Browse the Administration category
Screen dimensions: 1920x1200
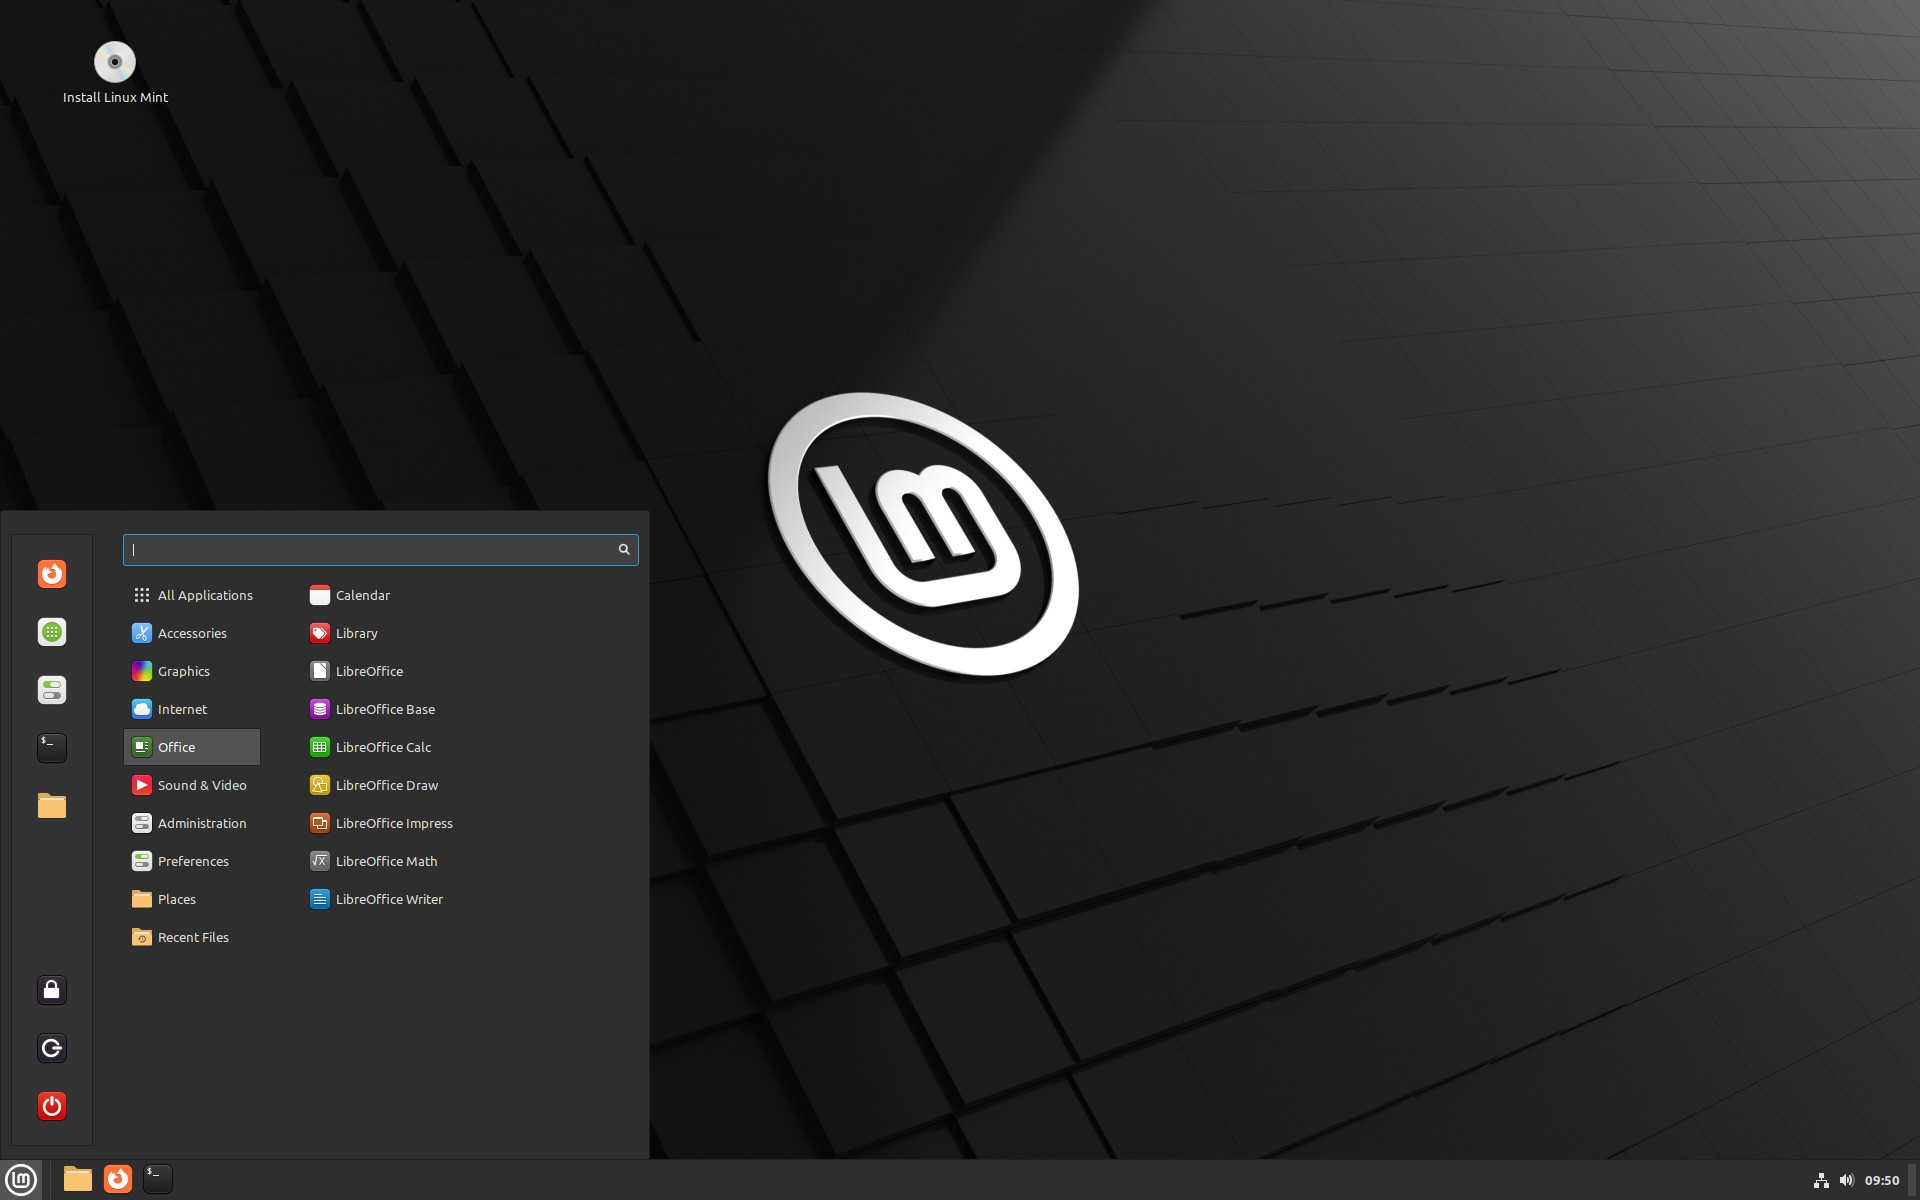coord(202,823)
